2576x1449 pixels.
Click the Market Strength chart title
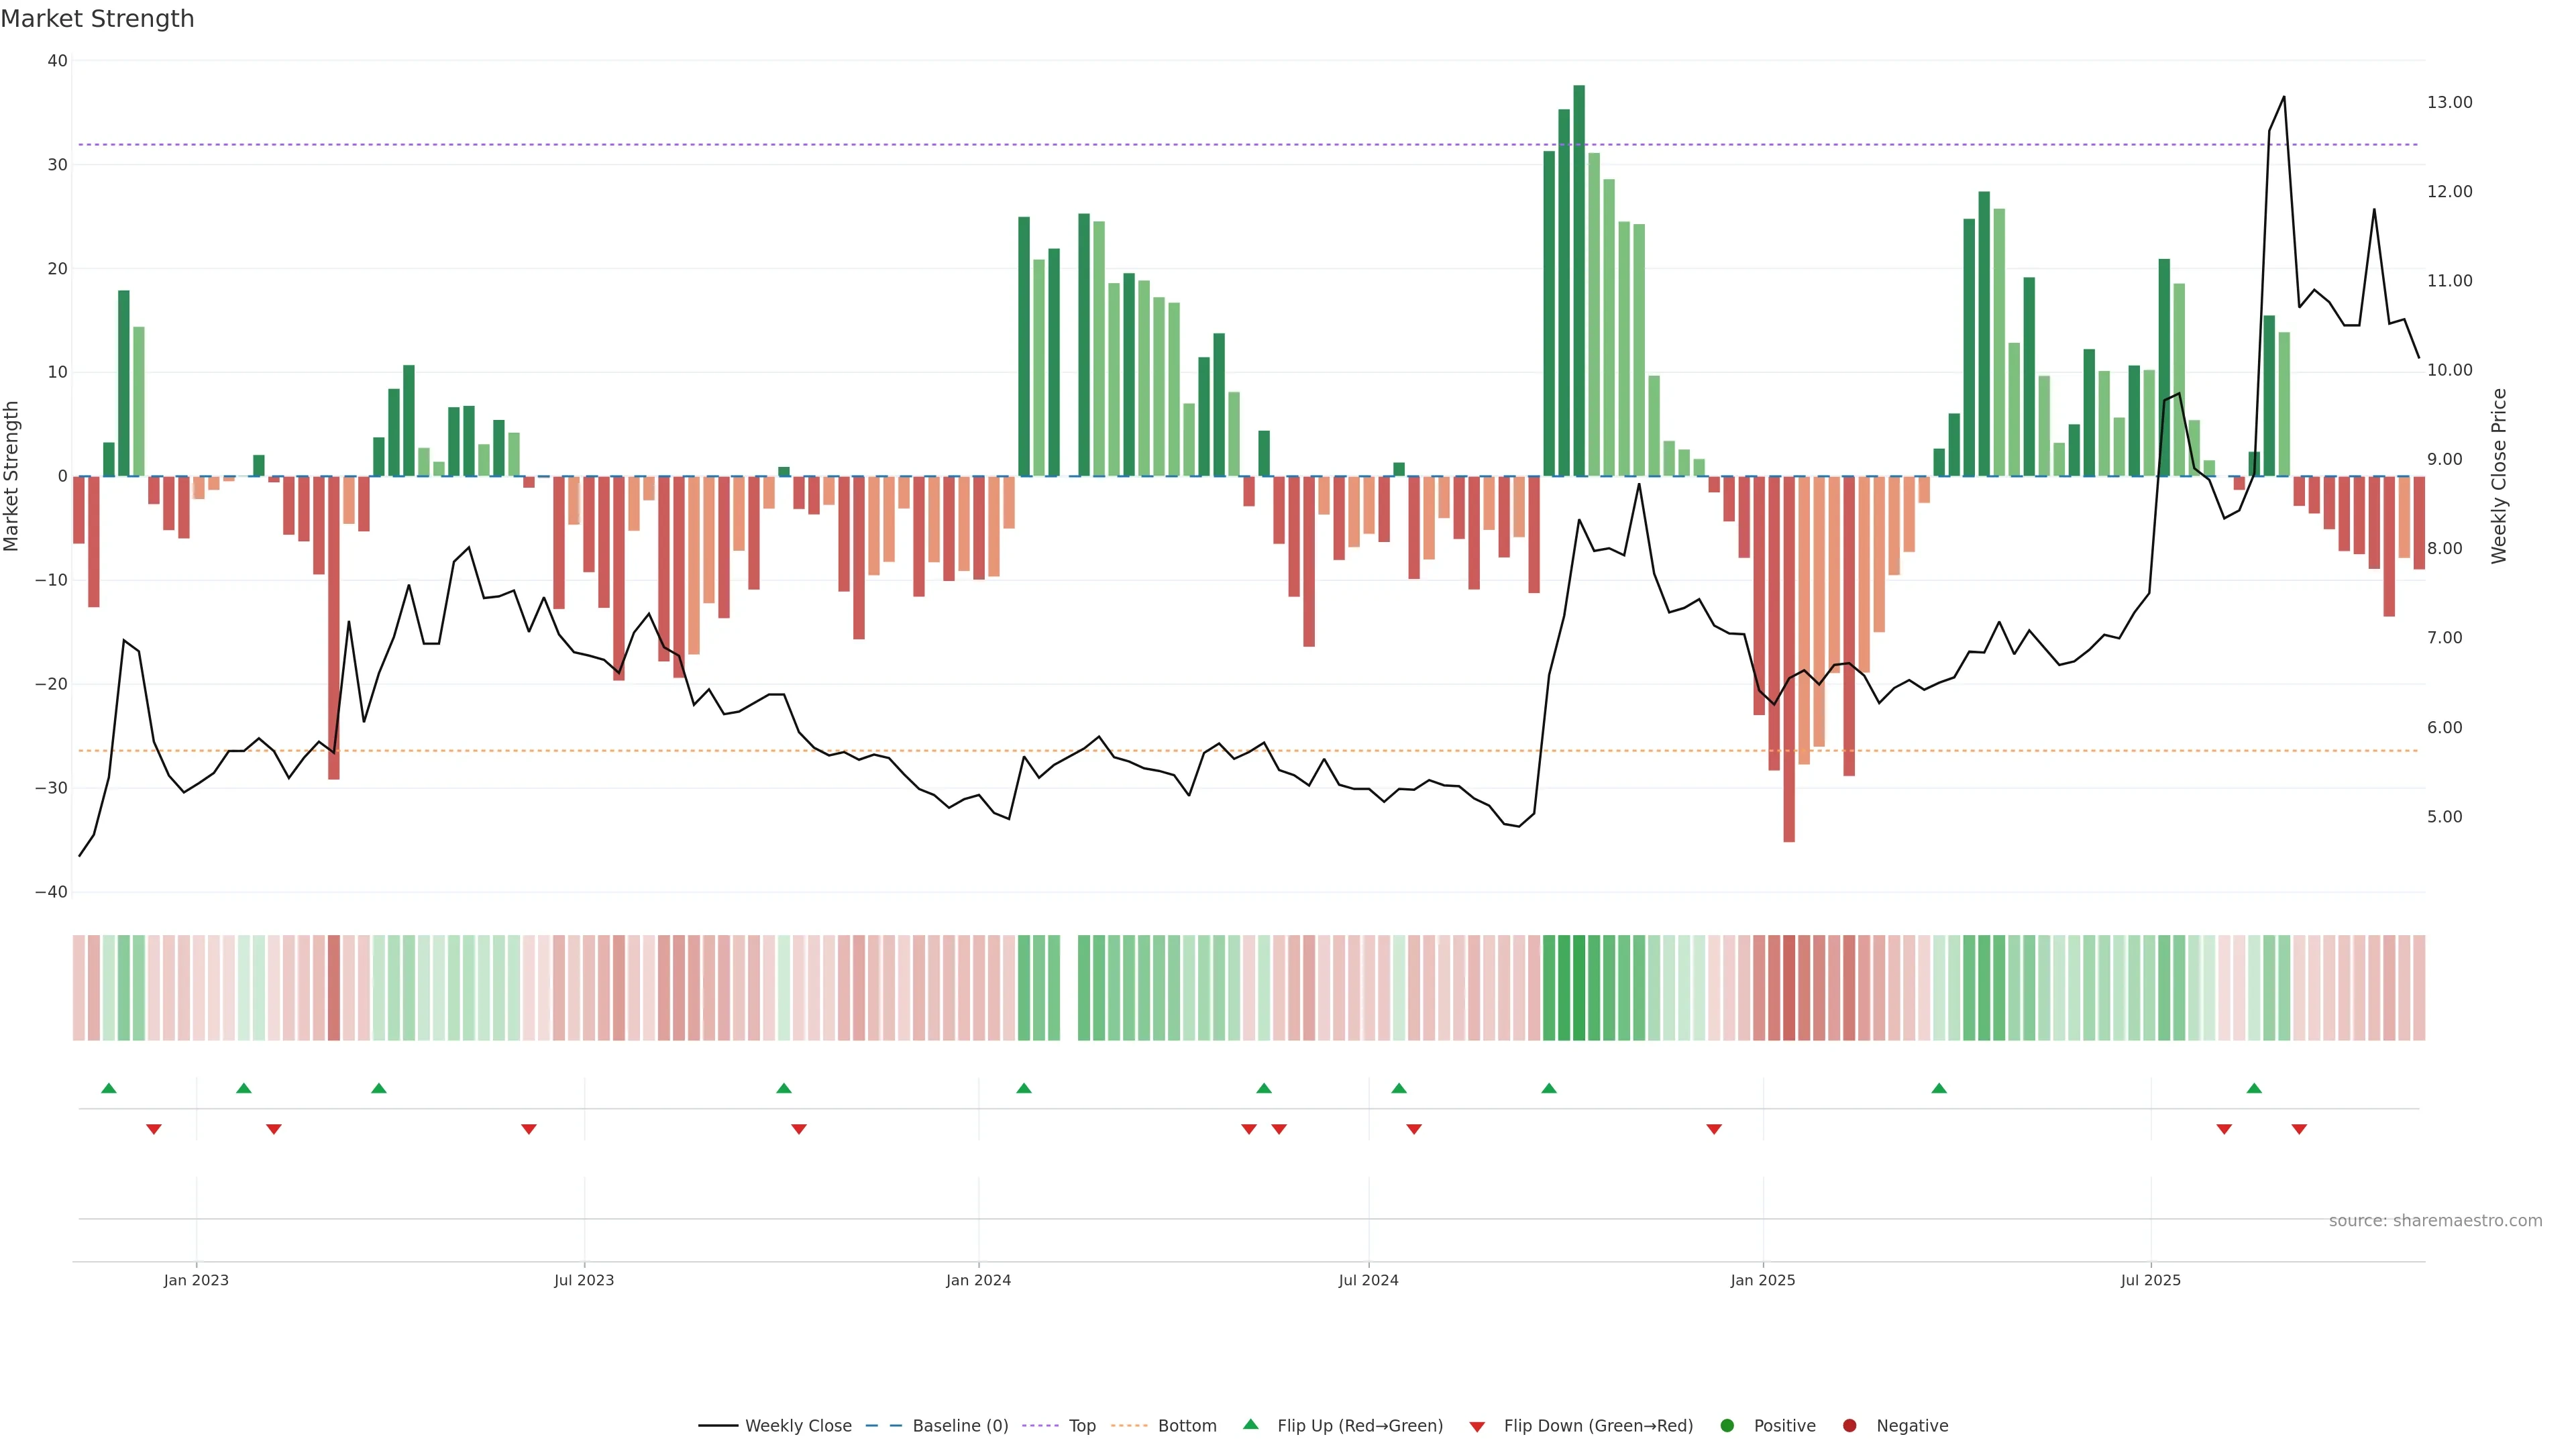[97, 19]
